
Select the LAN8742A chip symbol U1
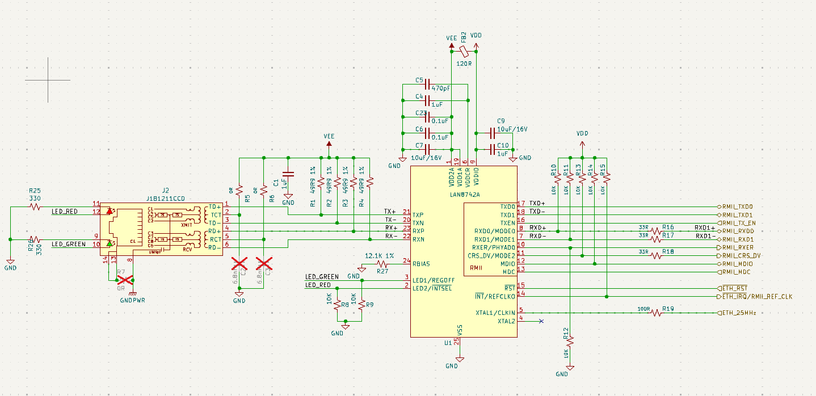point(464,251)
